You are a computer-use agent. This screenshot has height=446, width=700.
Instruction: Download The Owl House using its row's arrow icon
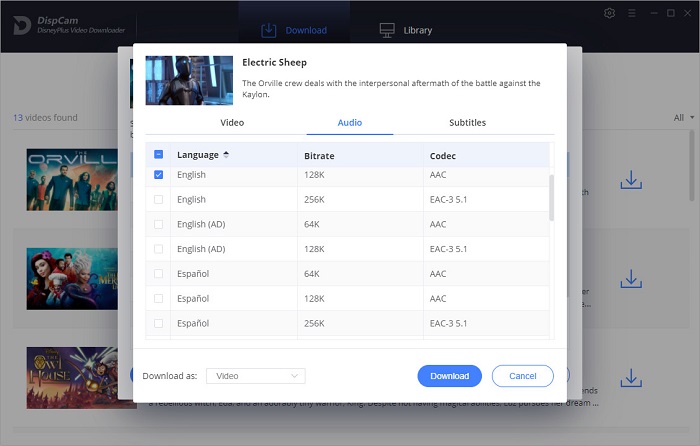click(x=631, y=378)
